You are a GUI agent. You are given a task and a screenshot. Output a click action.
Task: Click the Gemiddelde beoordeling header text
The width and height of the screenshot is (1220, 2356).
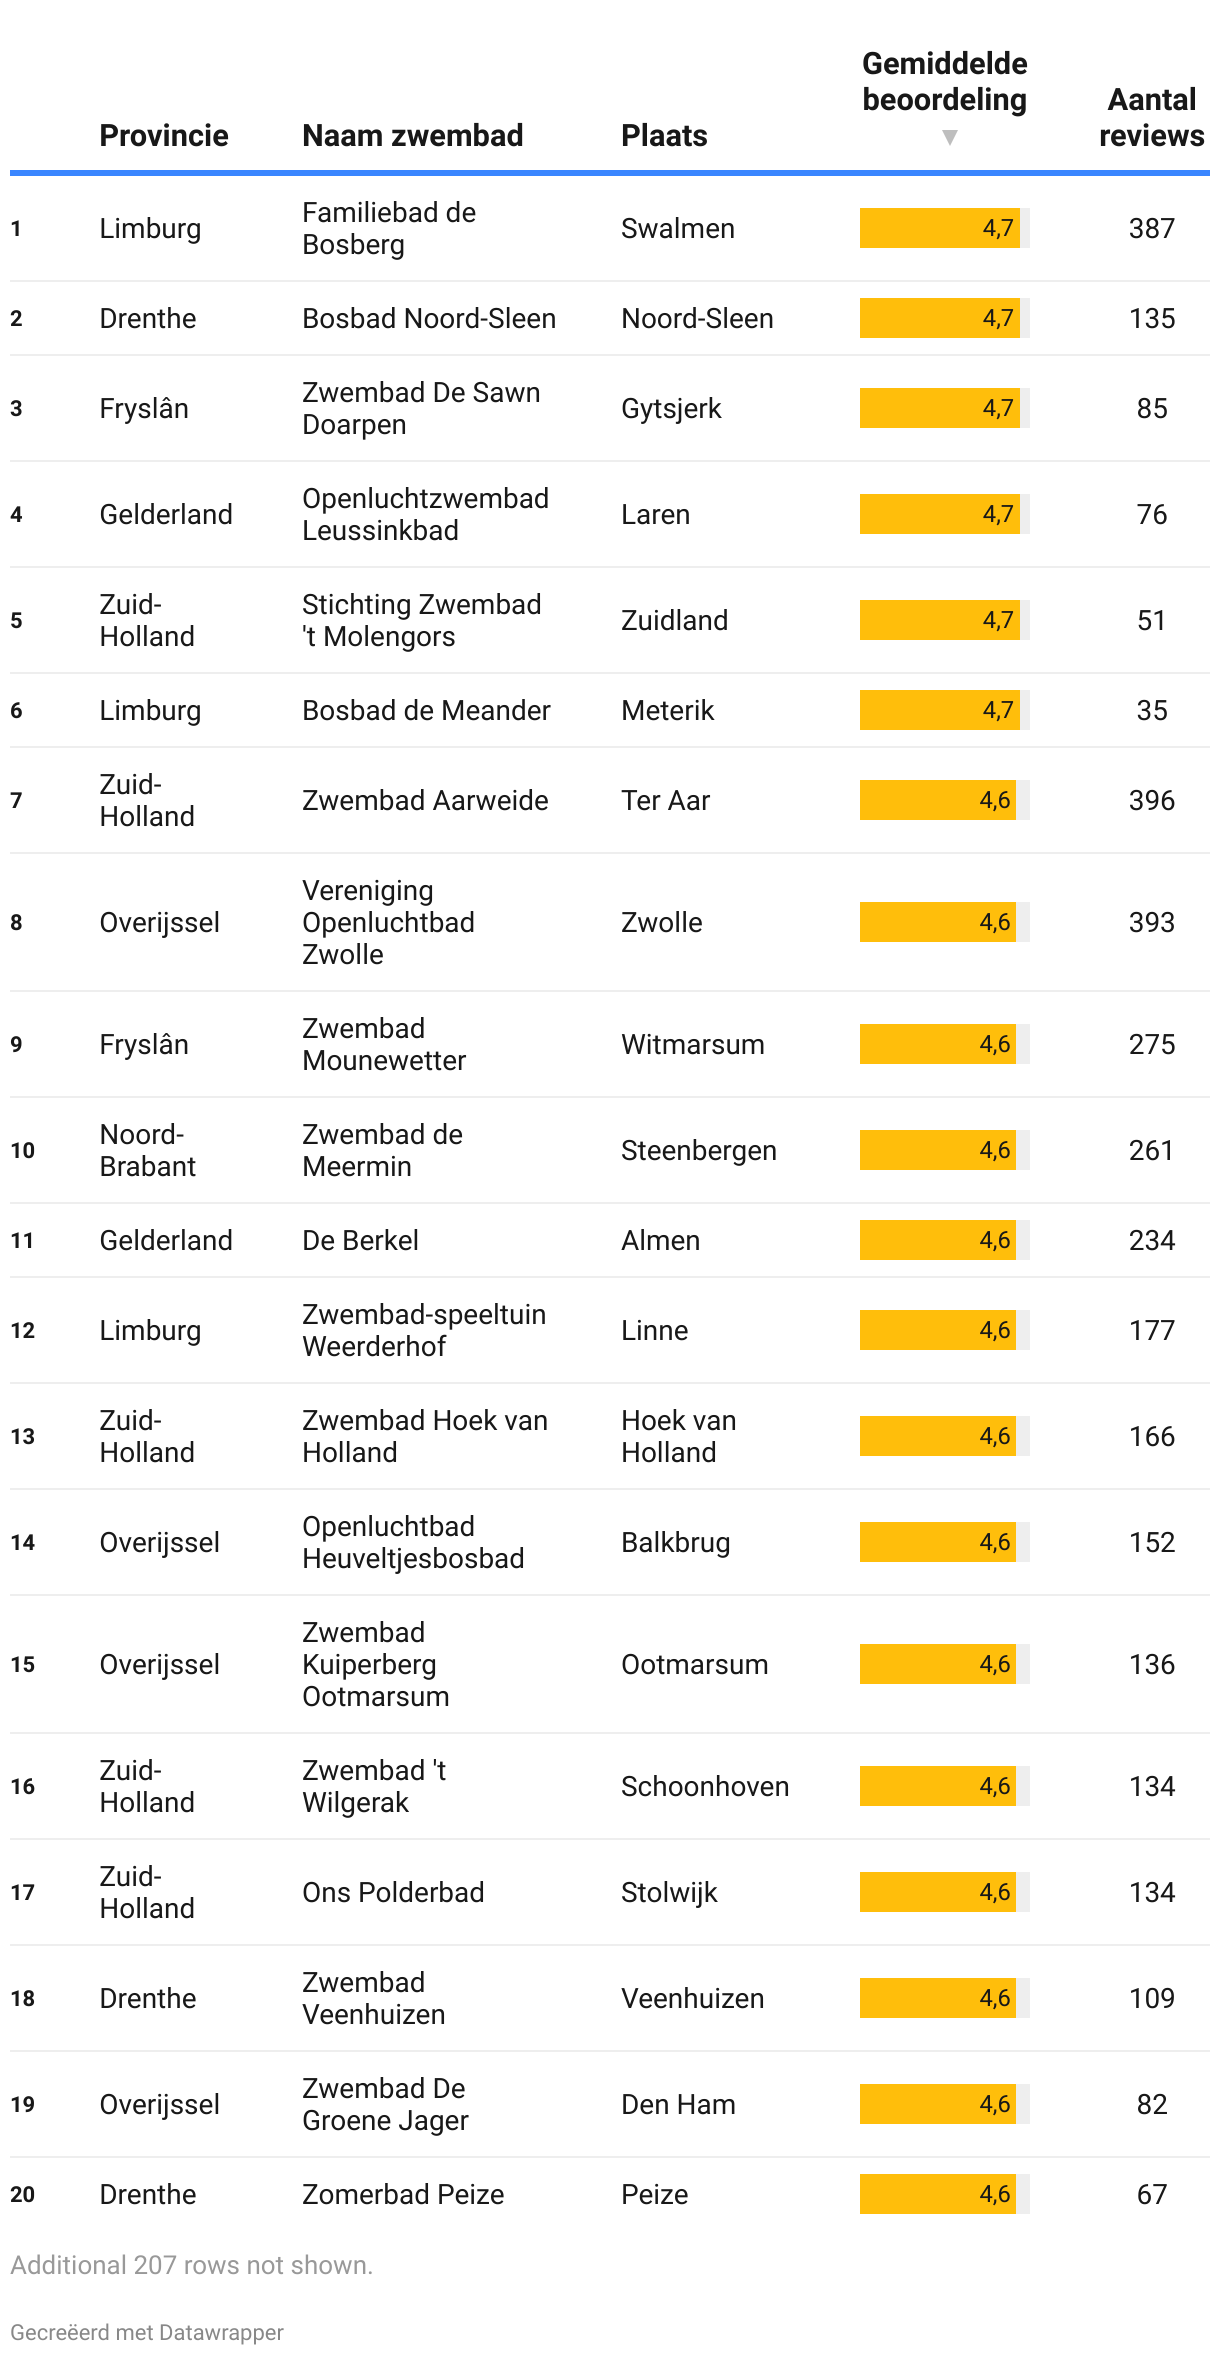click(x=945, y=82)
